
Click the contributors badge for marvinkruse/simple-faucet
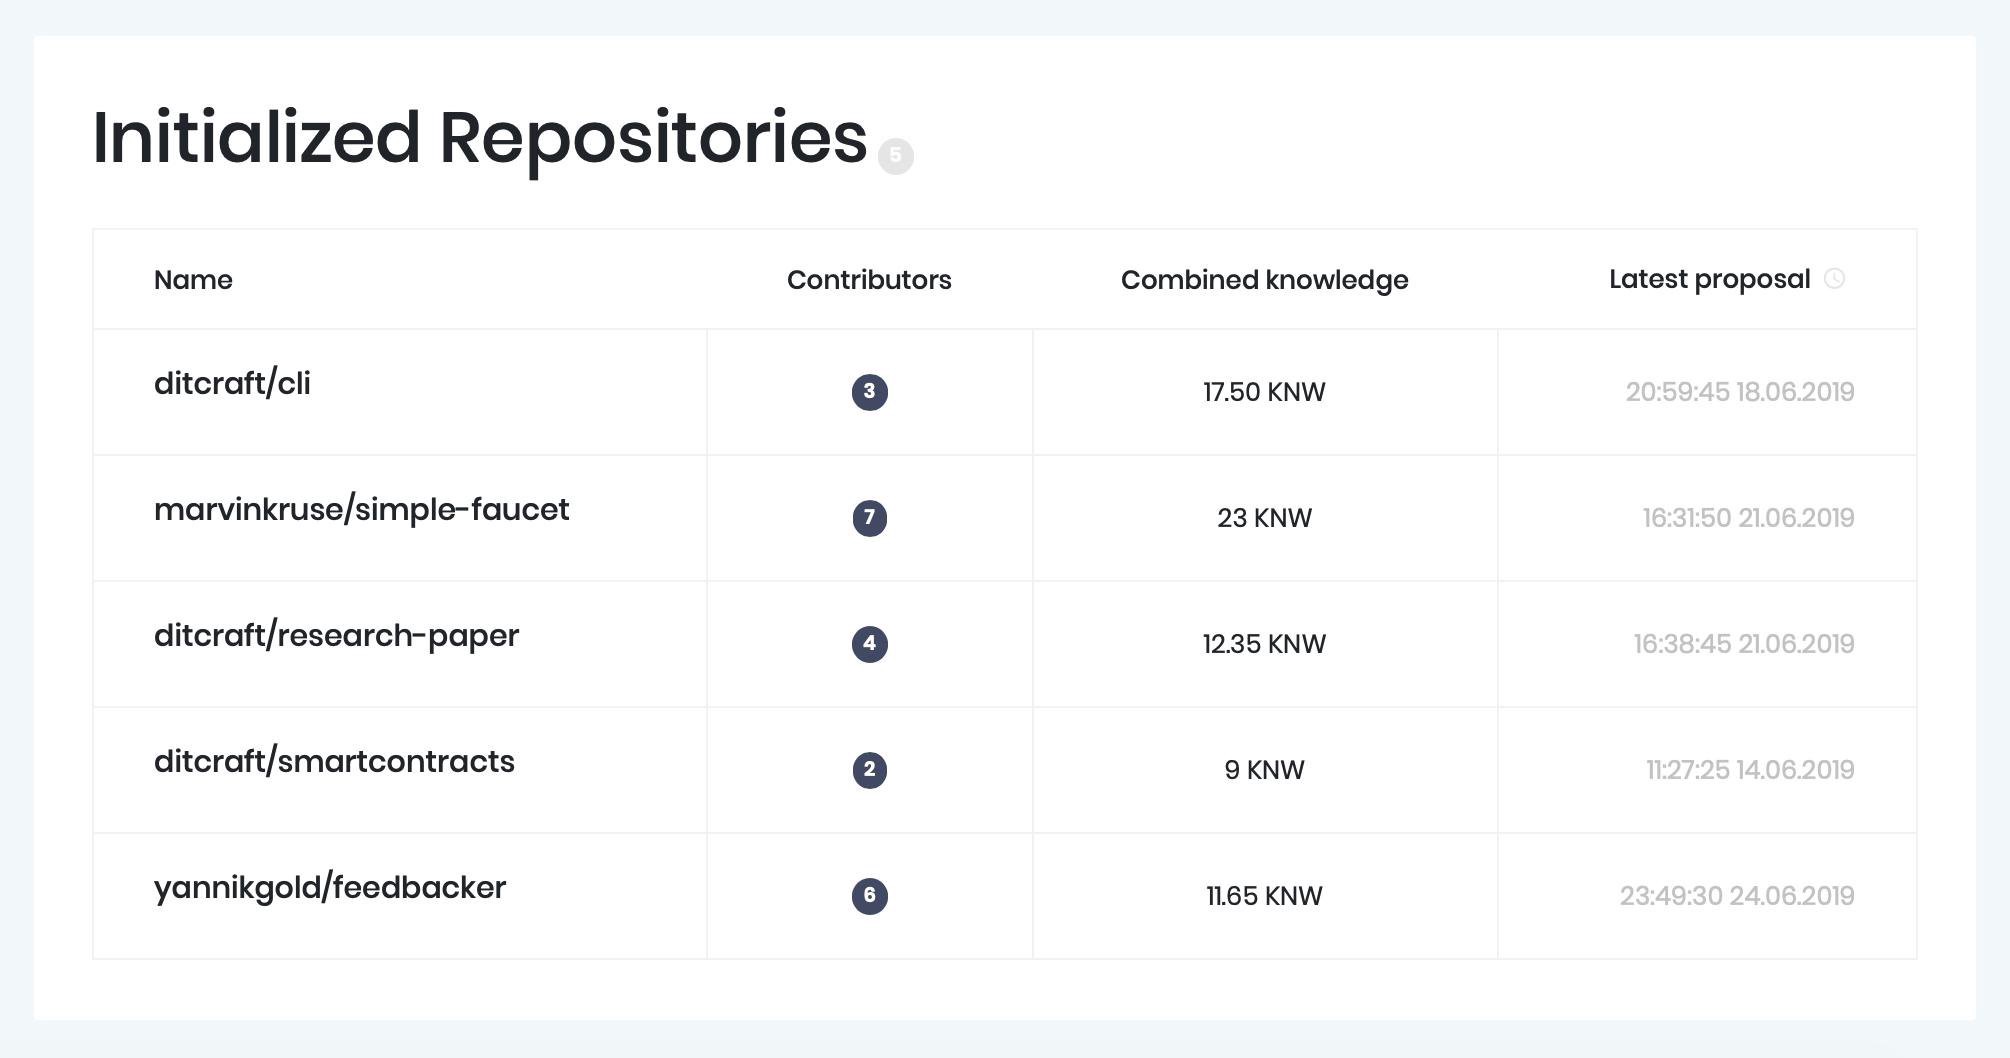coord(869,518)
